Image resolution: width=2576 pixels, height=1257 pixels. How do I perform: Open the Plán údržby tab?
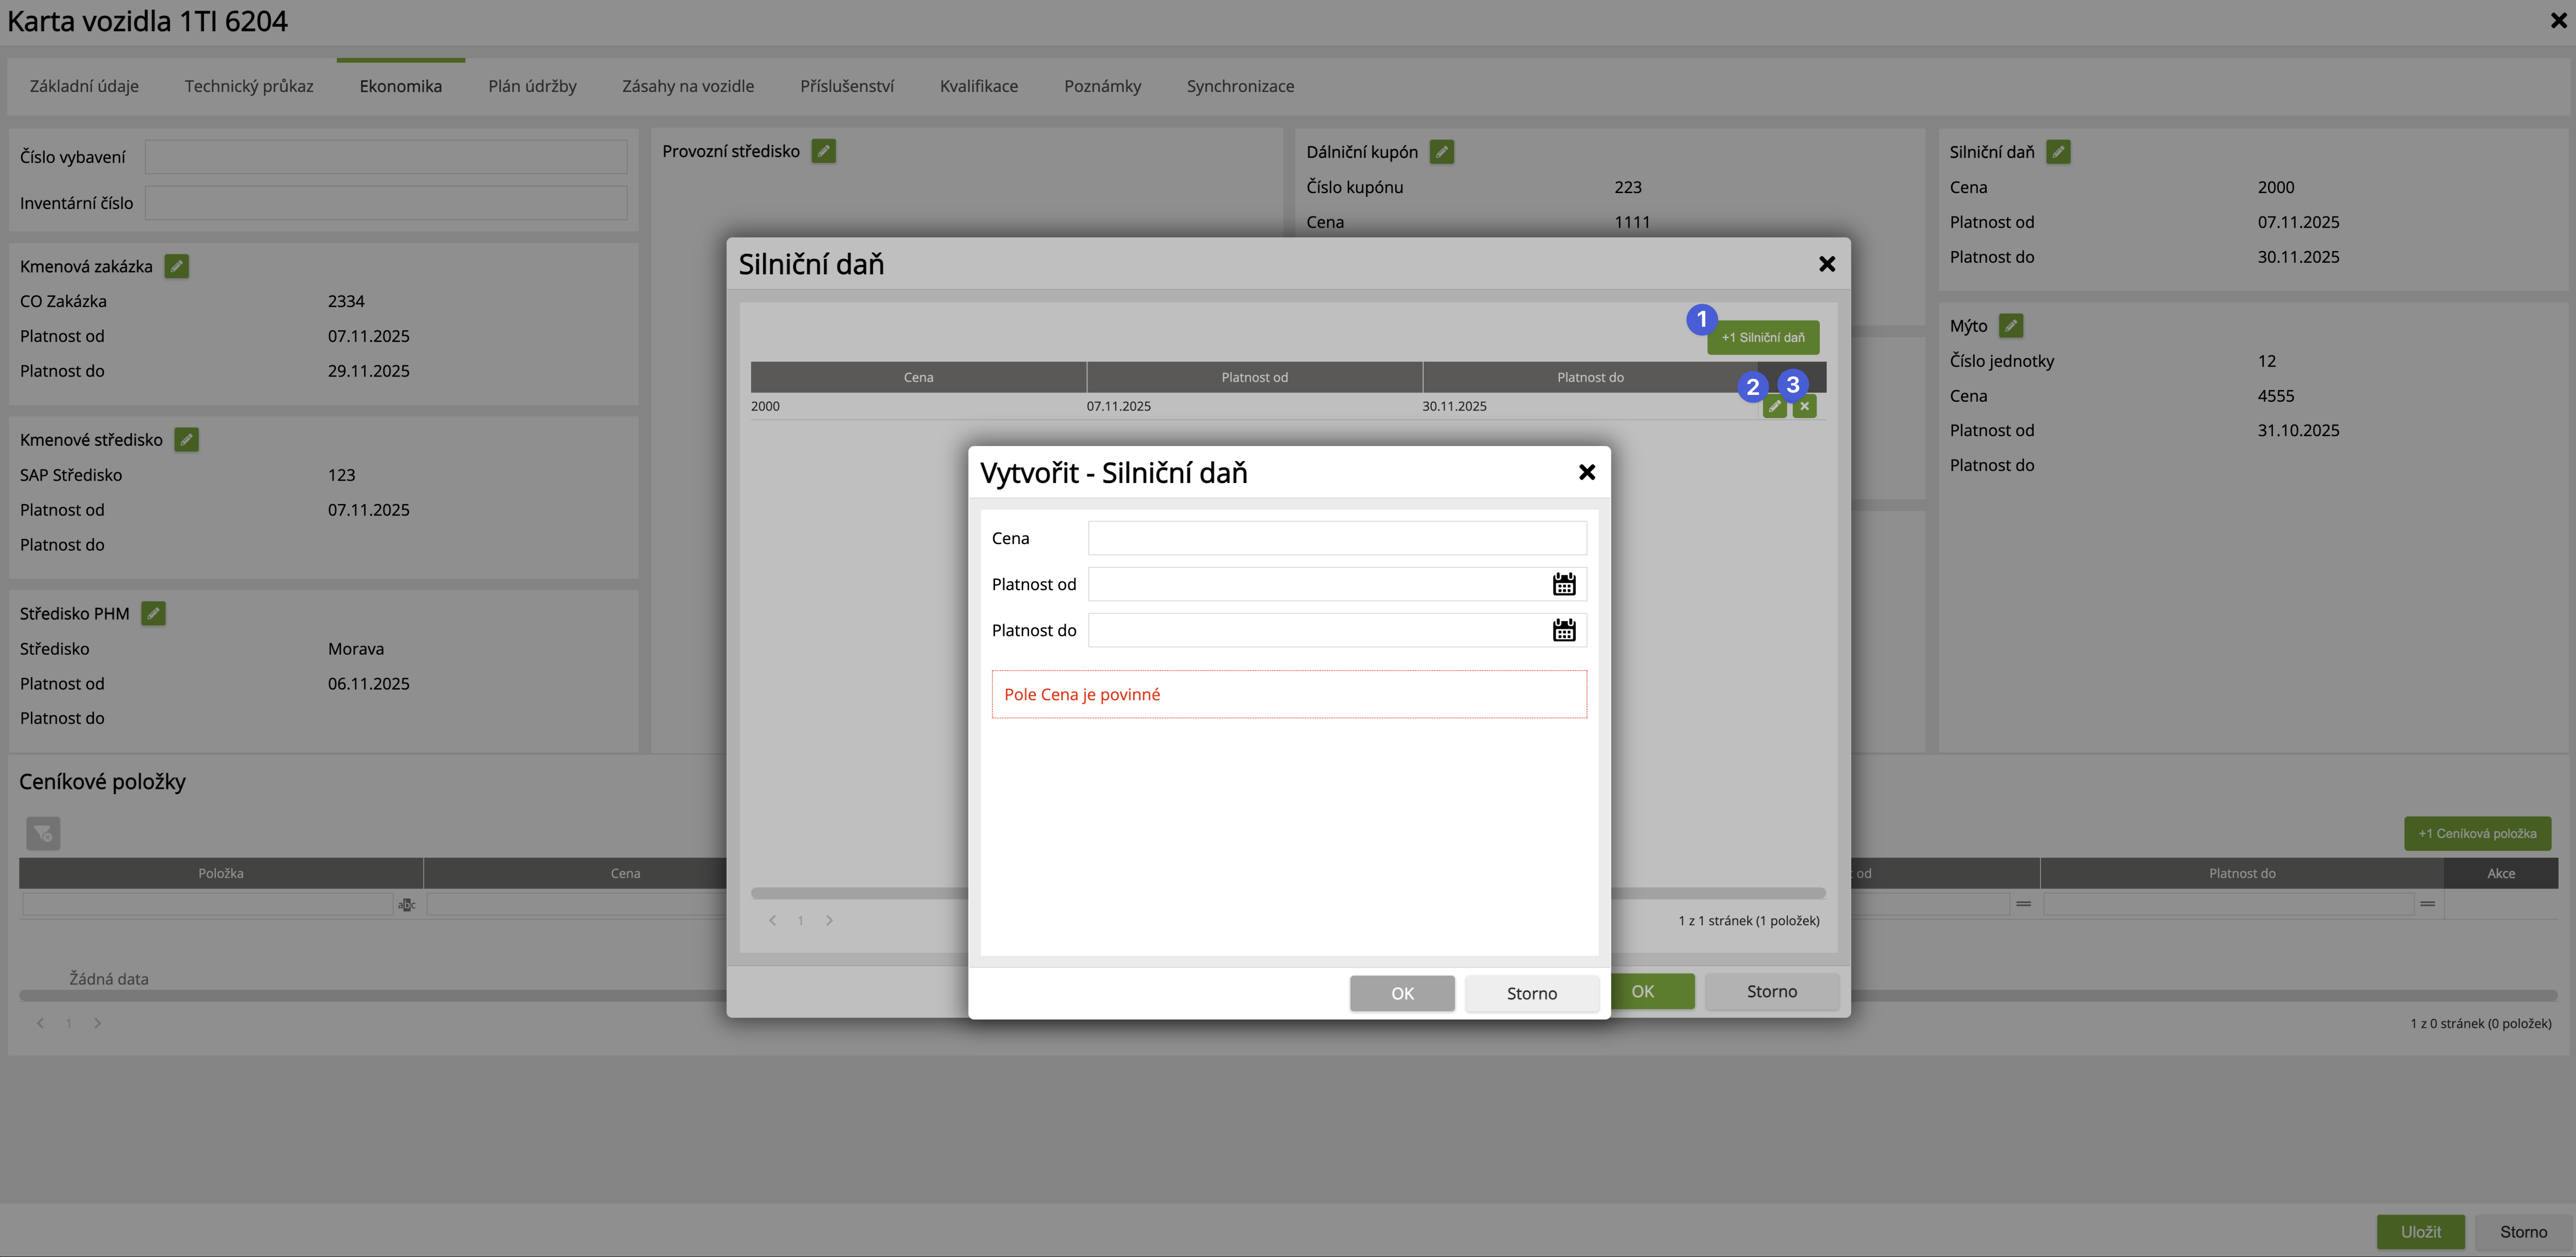coord(532,86)
